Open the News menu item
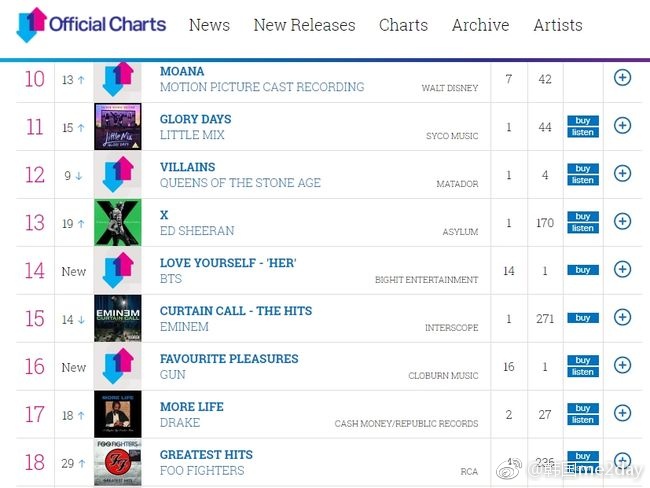The width and height of the screenshot is (650, 488). click(209, 25)
